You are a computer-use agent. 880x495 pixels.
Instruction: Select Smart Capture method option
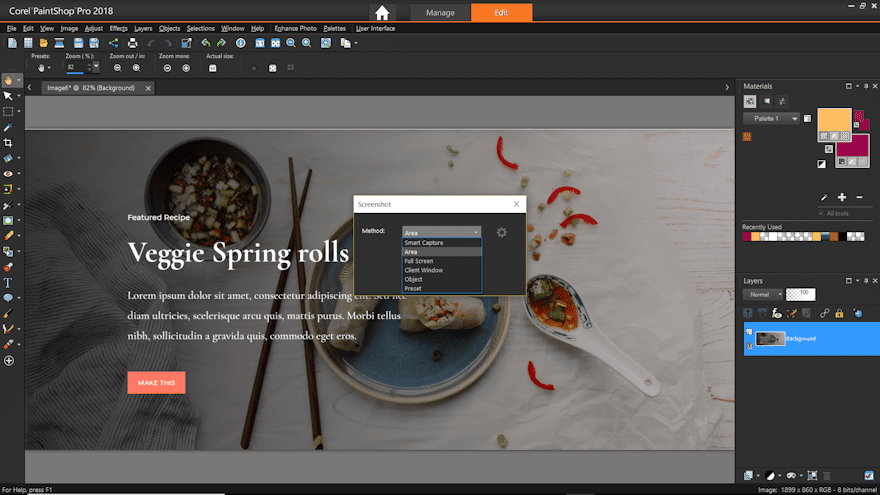424,243
